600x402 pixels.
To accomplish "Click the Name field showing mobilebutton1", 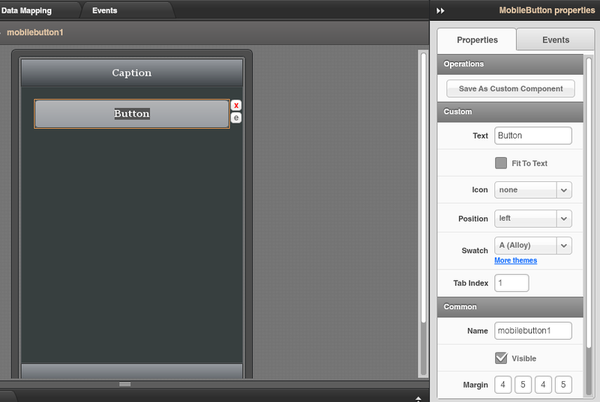I will 532,330.
